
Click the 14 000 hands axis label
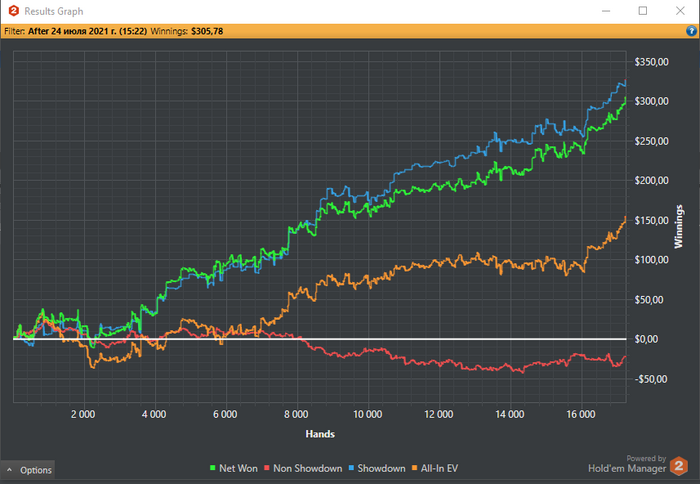[509, 414]
